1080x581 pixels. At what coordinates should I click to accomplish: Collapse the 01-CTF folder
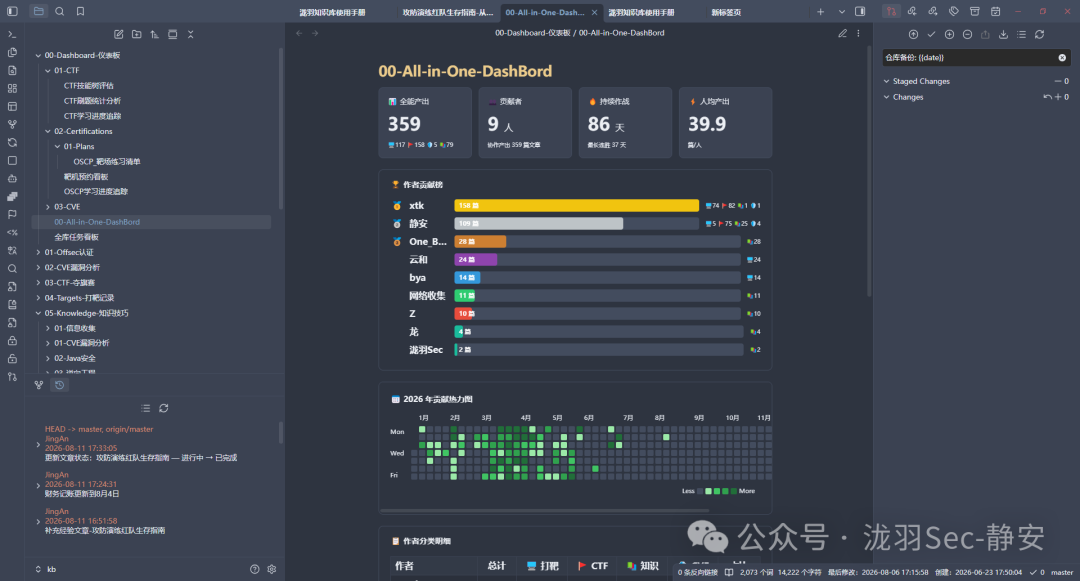[48, 70]
